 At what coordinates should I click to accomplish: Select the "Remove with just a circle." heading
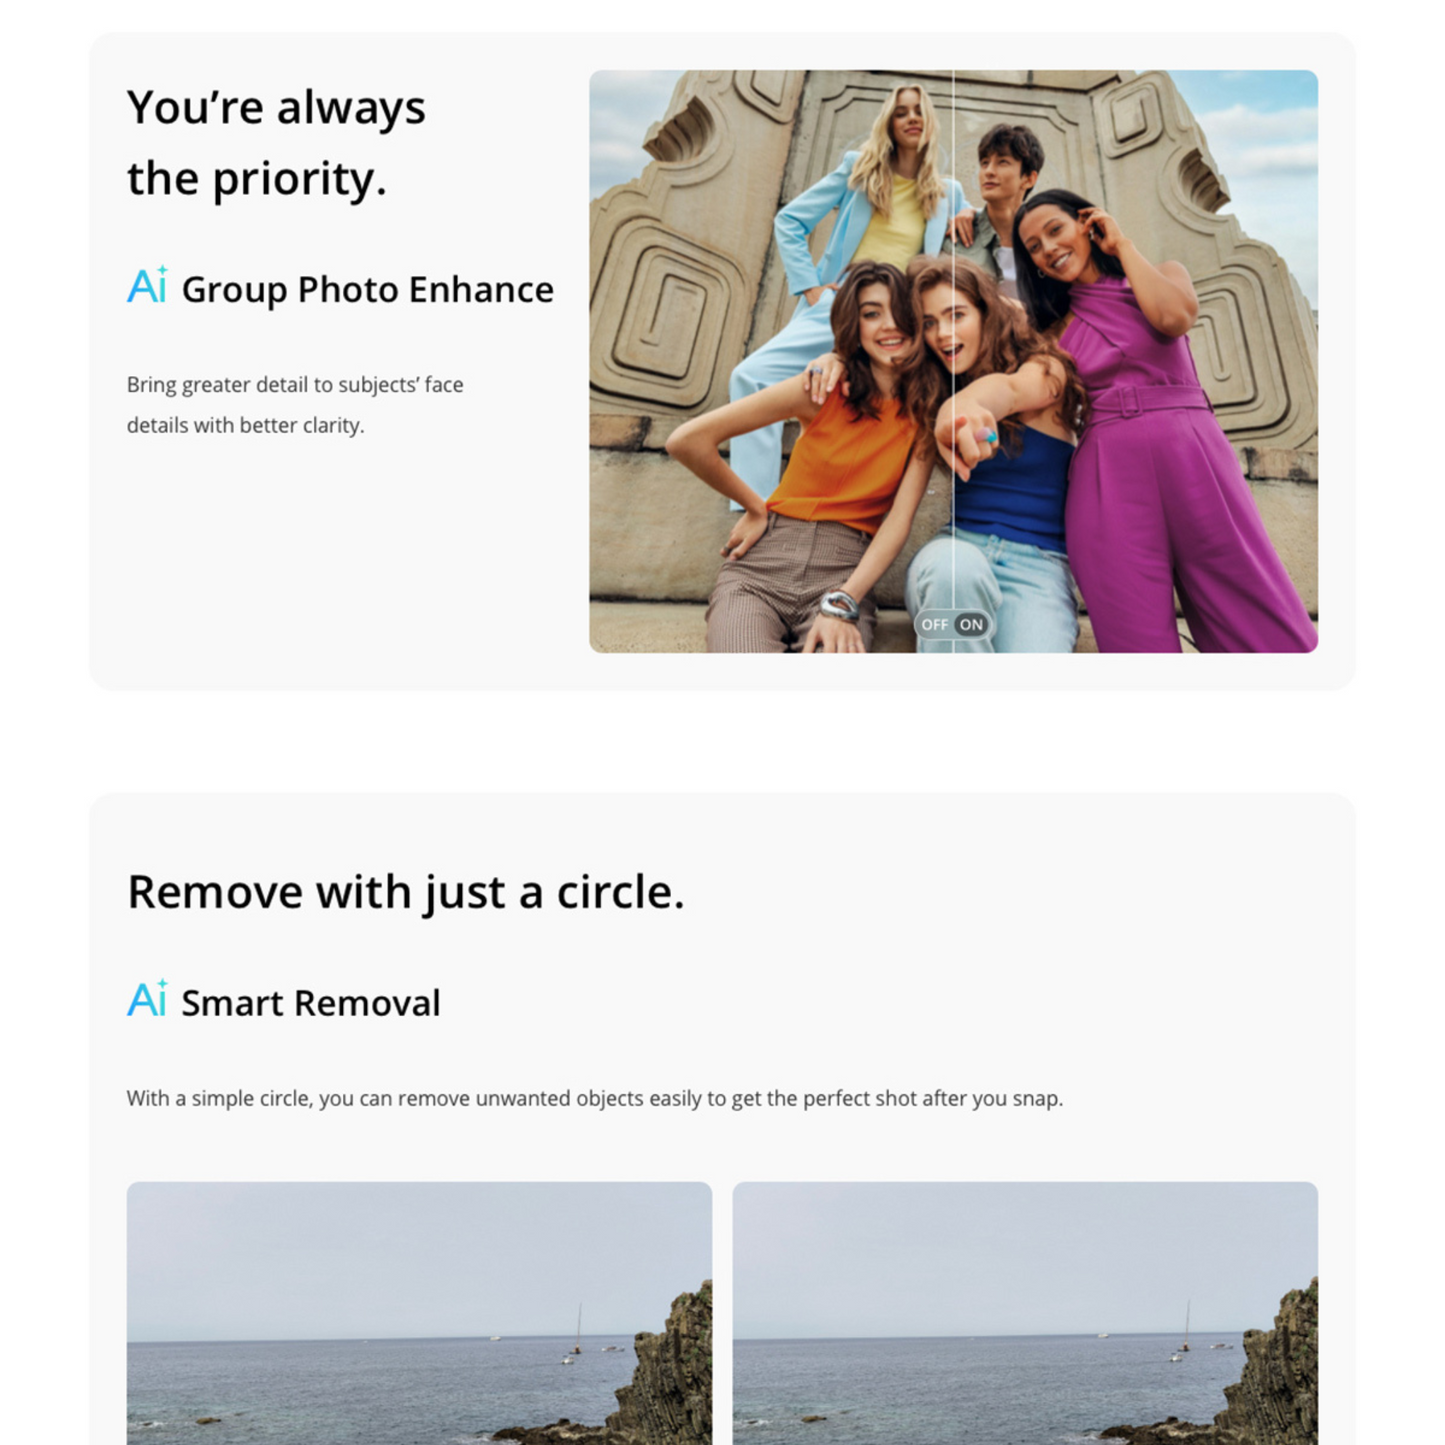[x=405, y=892]
